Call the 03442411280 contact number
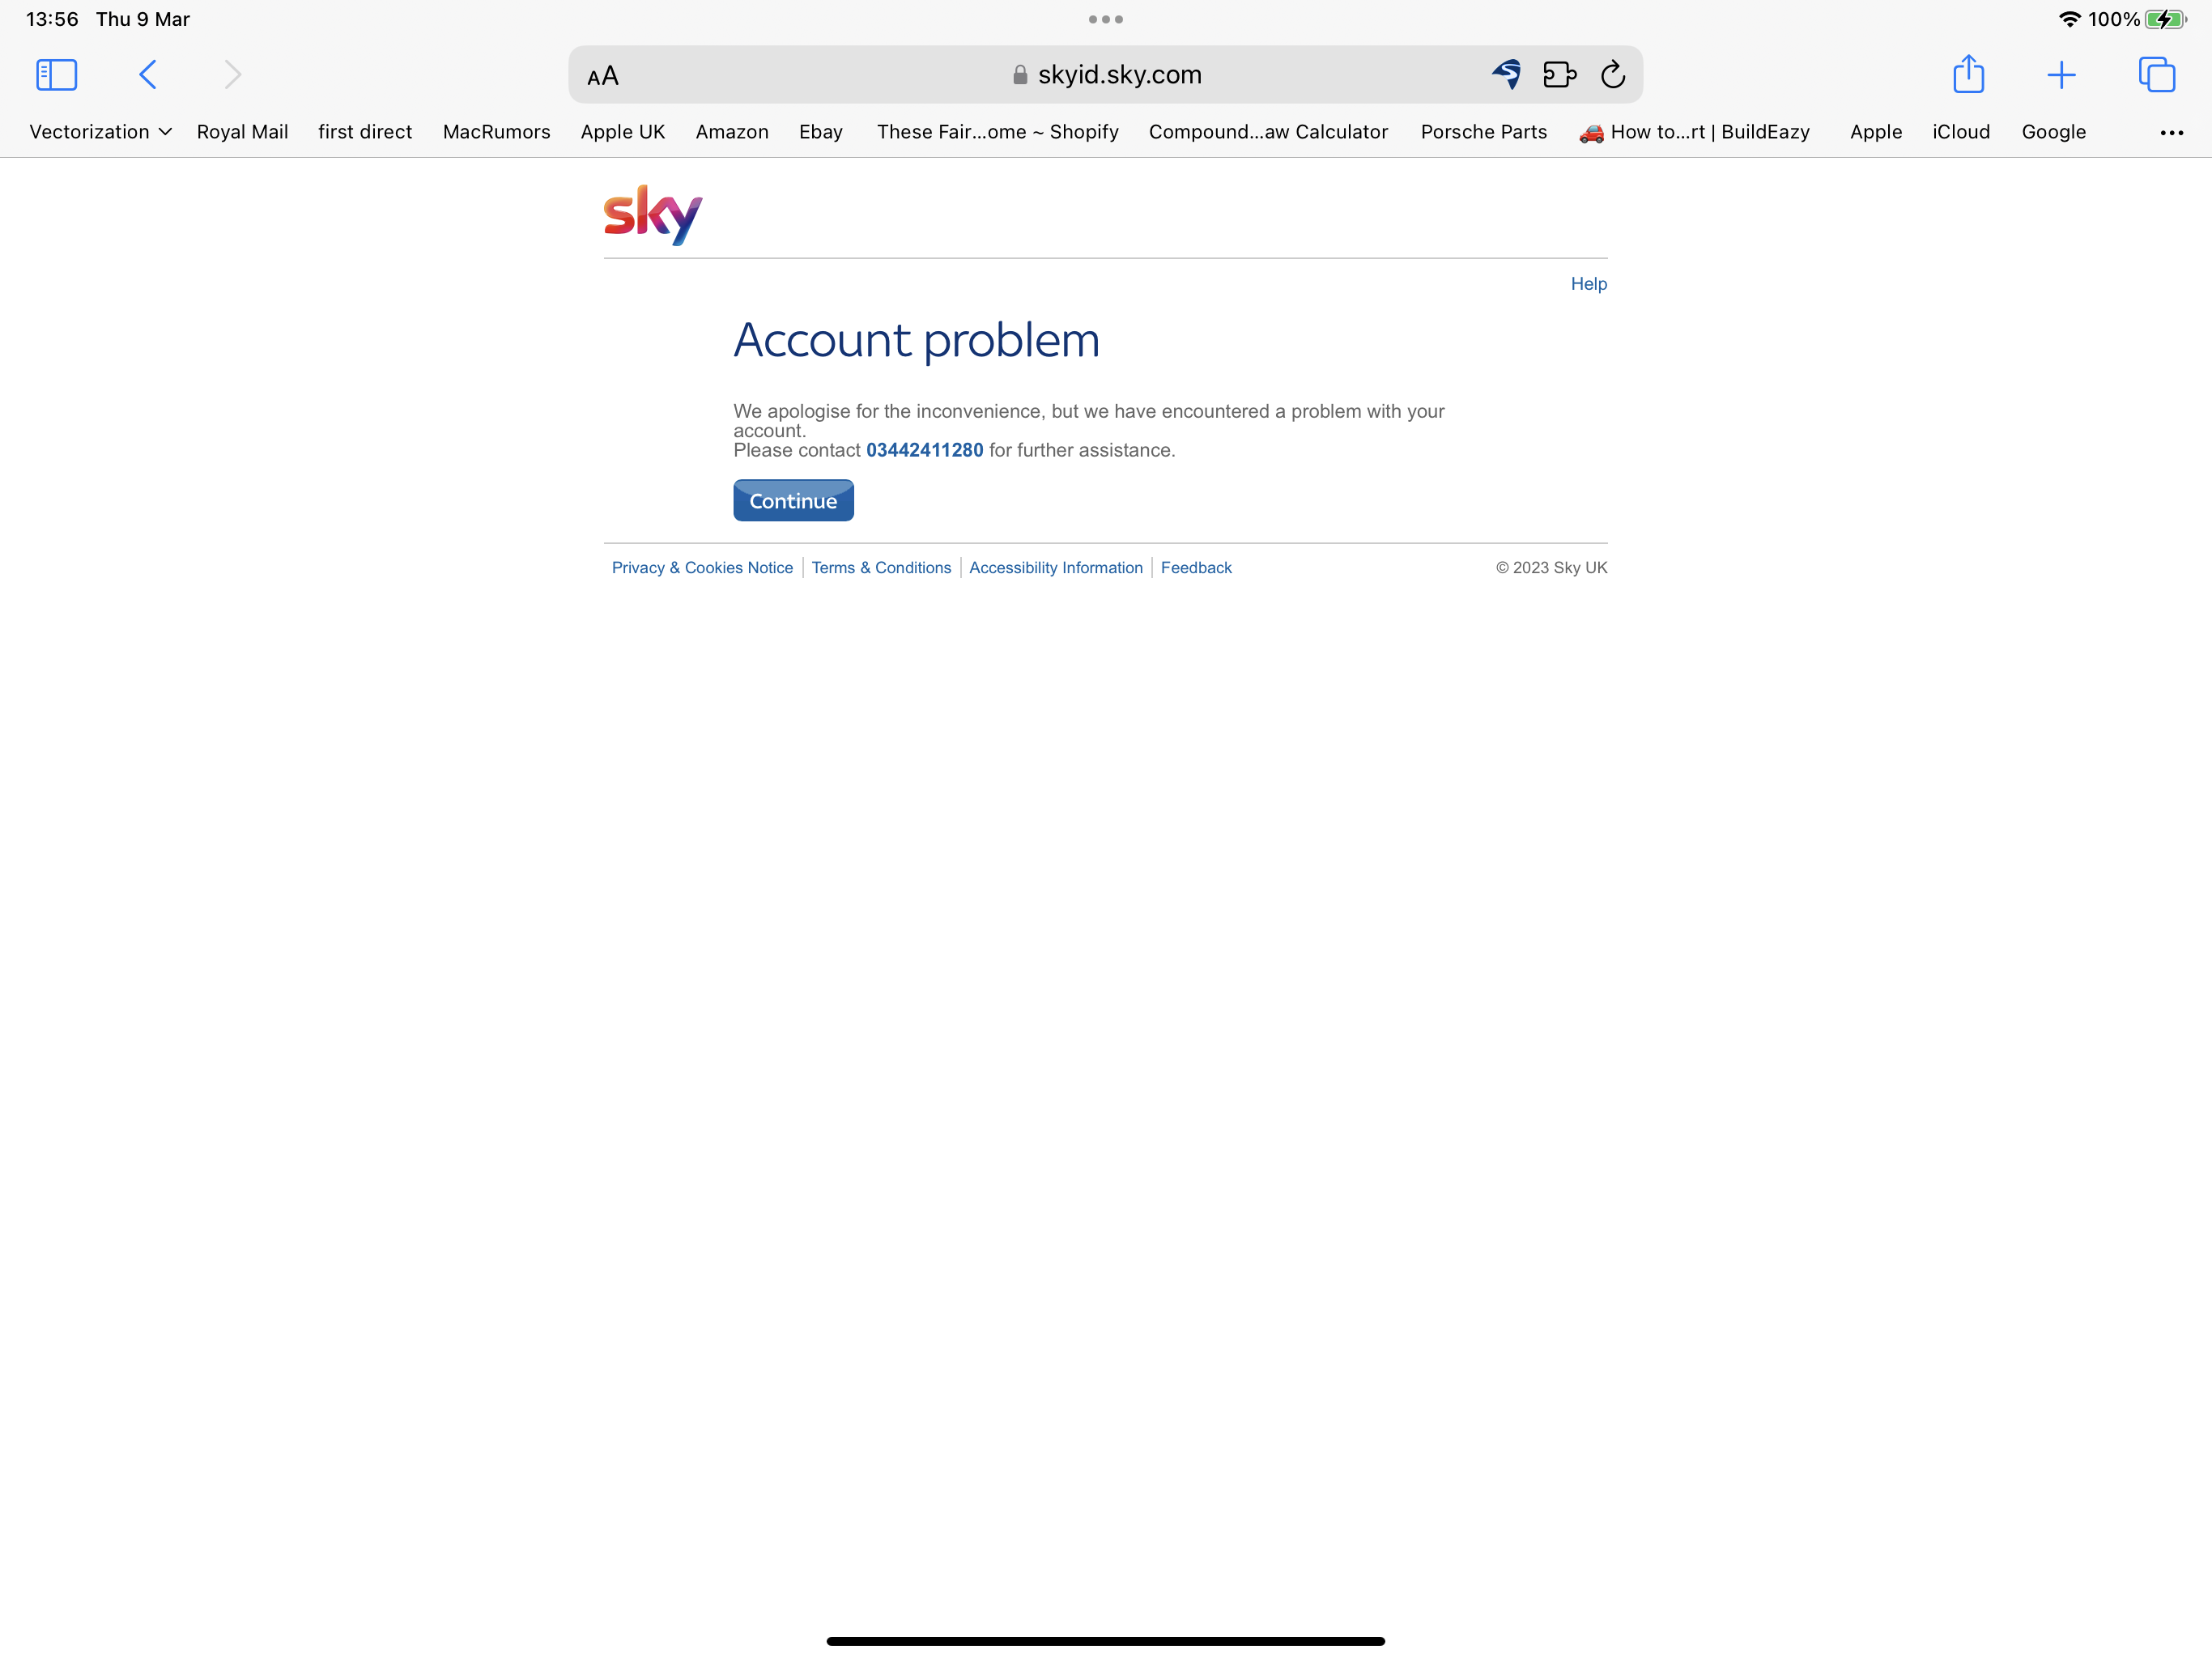 coord(924,450)
